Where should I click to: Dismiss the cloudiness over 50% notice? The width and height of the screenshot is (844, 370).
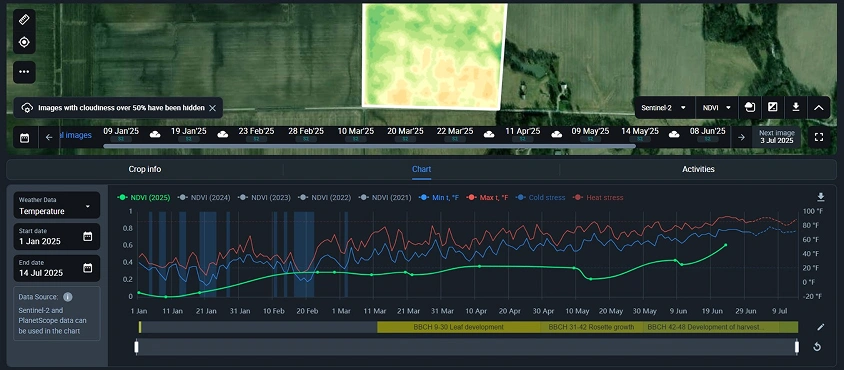[x=213, y=108]
